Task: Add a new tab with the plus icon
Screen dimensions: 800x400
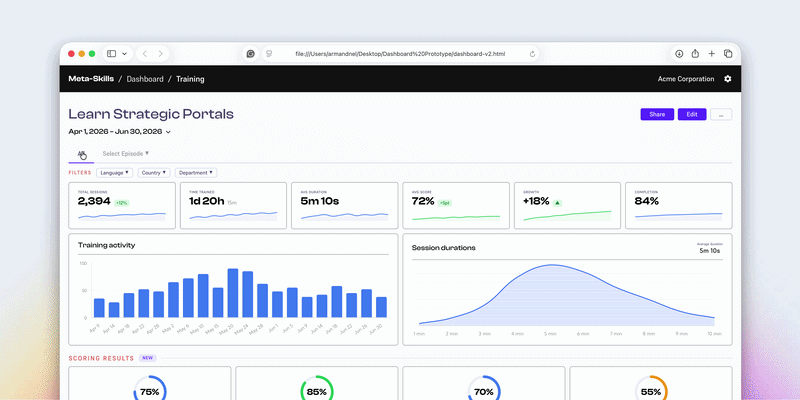Action: tap(711, 54)
